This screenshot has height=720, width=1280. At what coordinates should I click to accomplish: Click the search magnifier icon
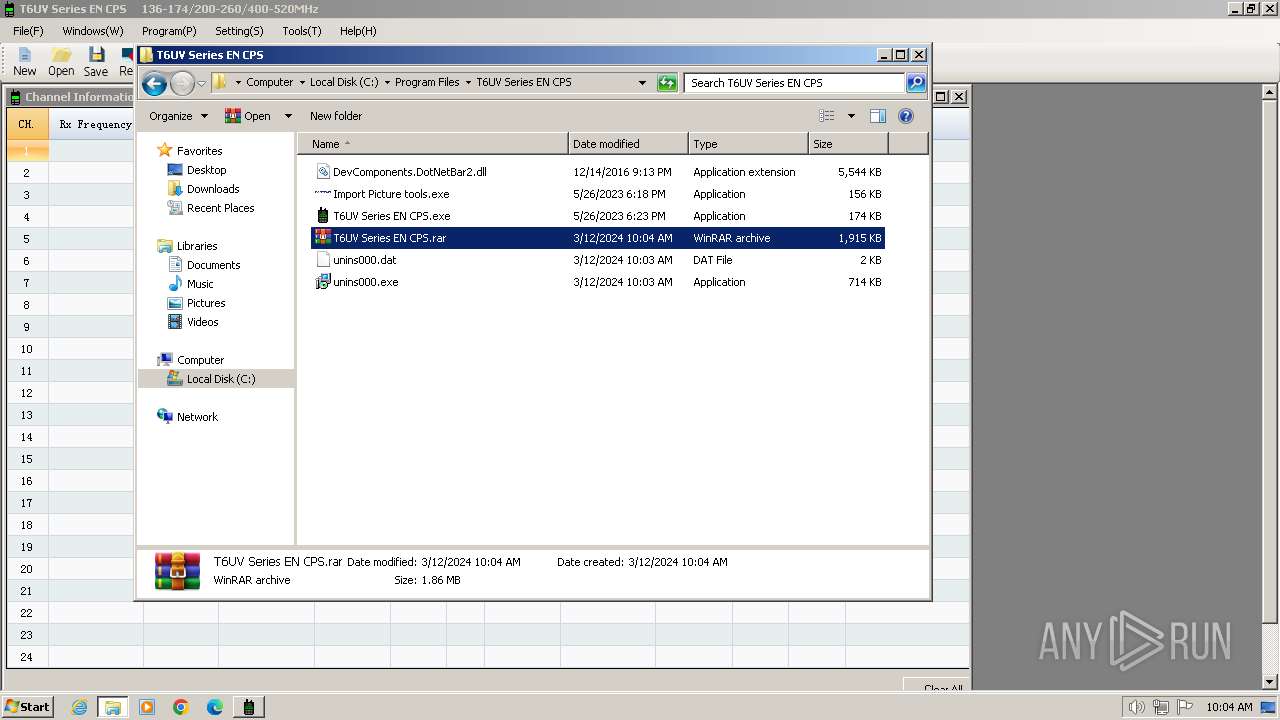click(x=916, y=83)
